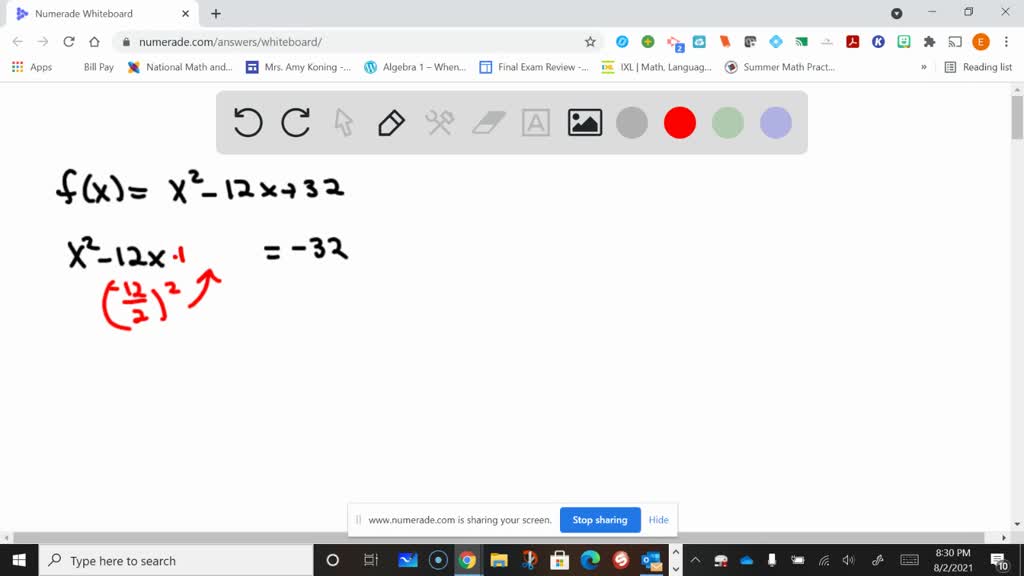Click the taskbar search box
The width and height of the screenshot is (1024, 576).
(176, 560)
